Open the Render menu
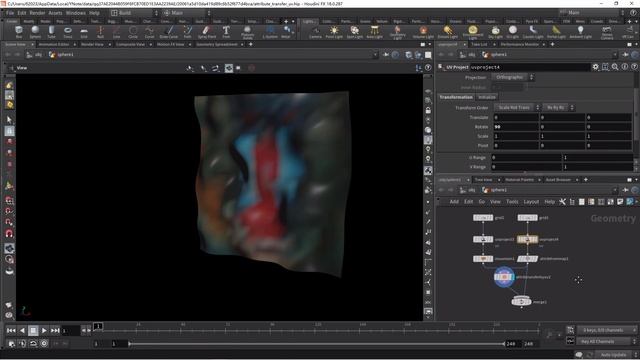This screenshot has height=360, width=640. (x=37, y=13)
